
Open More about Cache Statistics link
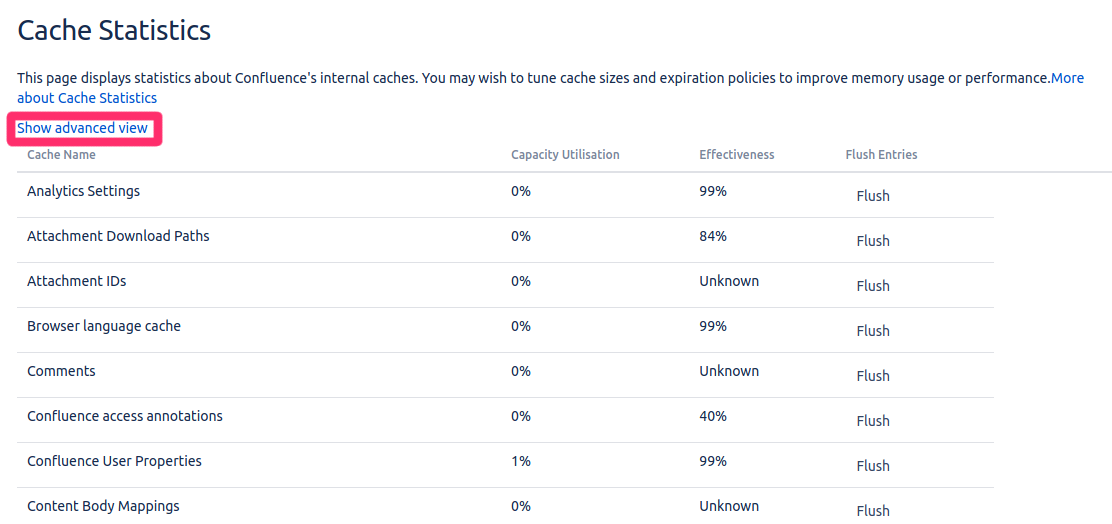(x=87, y=98)
